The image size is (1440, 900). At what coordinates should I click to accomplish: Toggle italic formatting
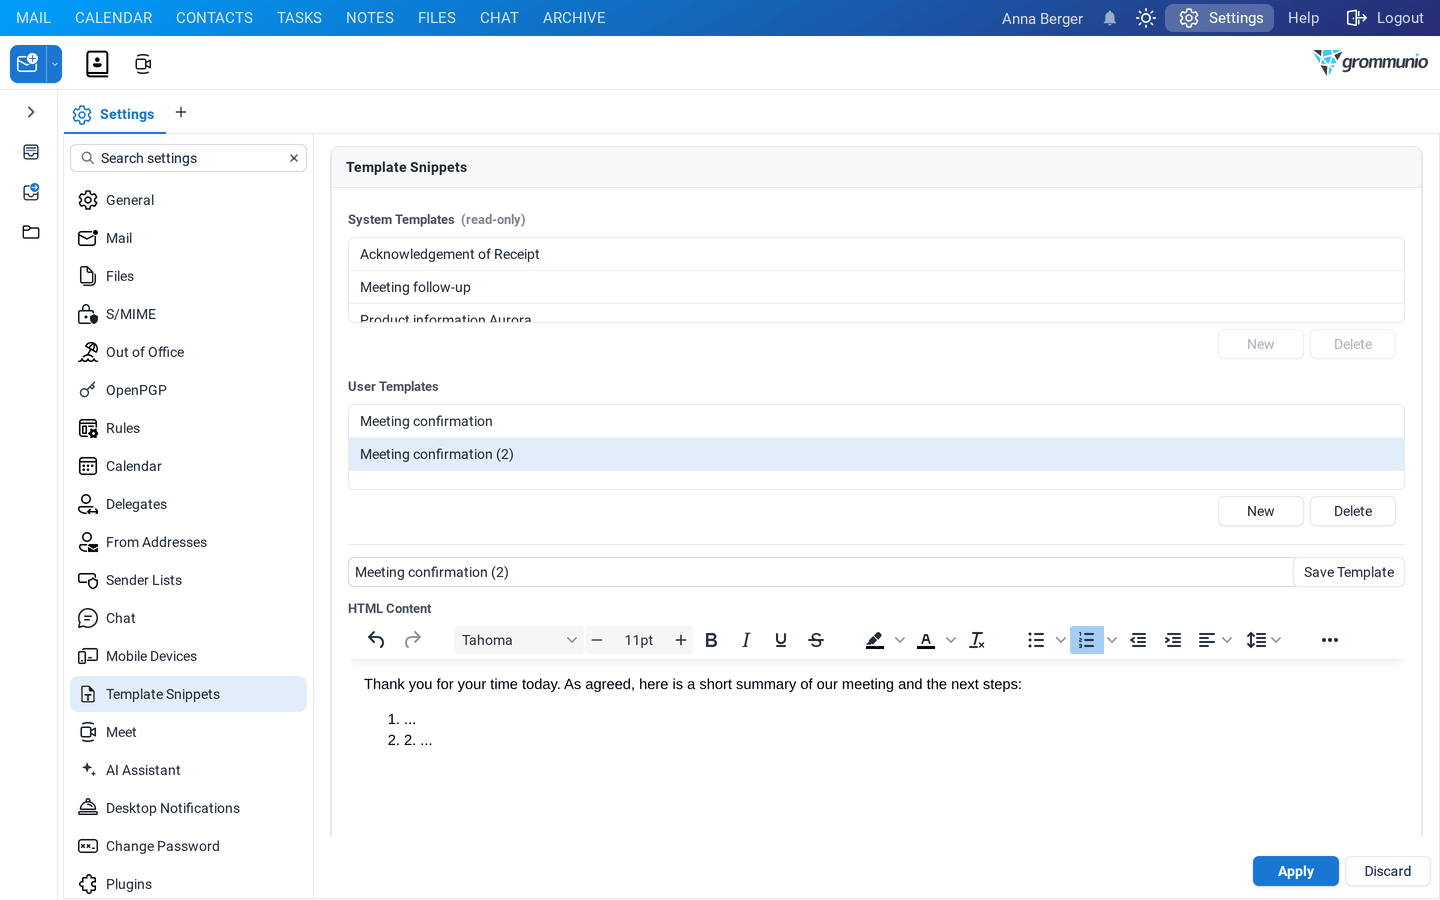pos(746,640)
